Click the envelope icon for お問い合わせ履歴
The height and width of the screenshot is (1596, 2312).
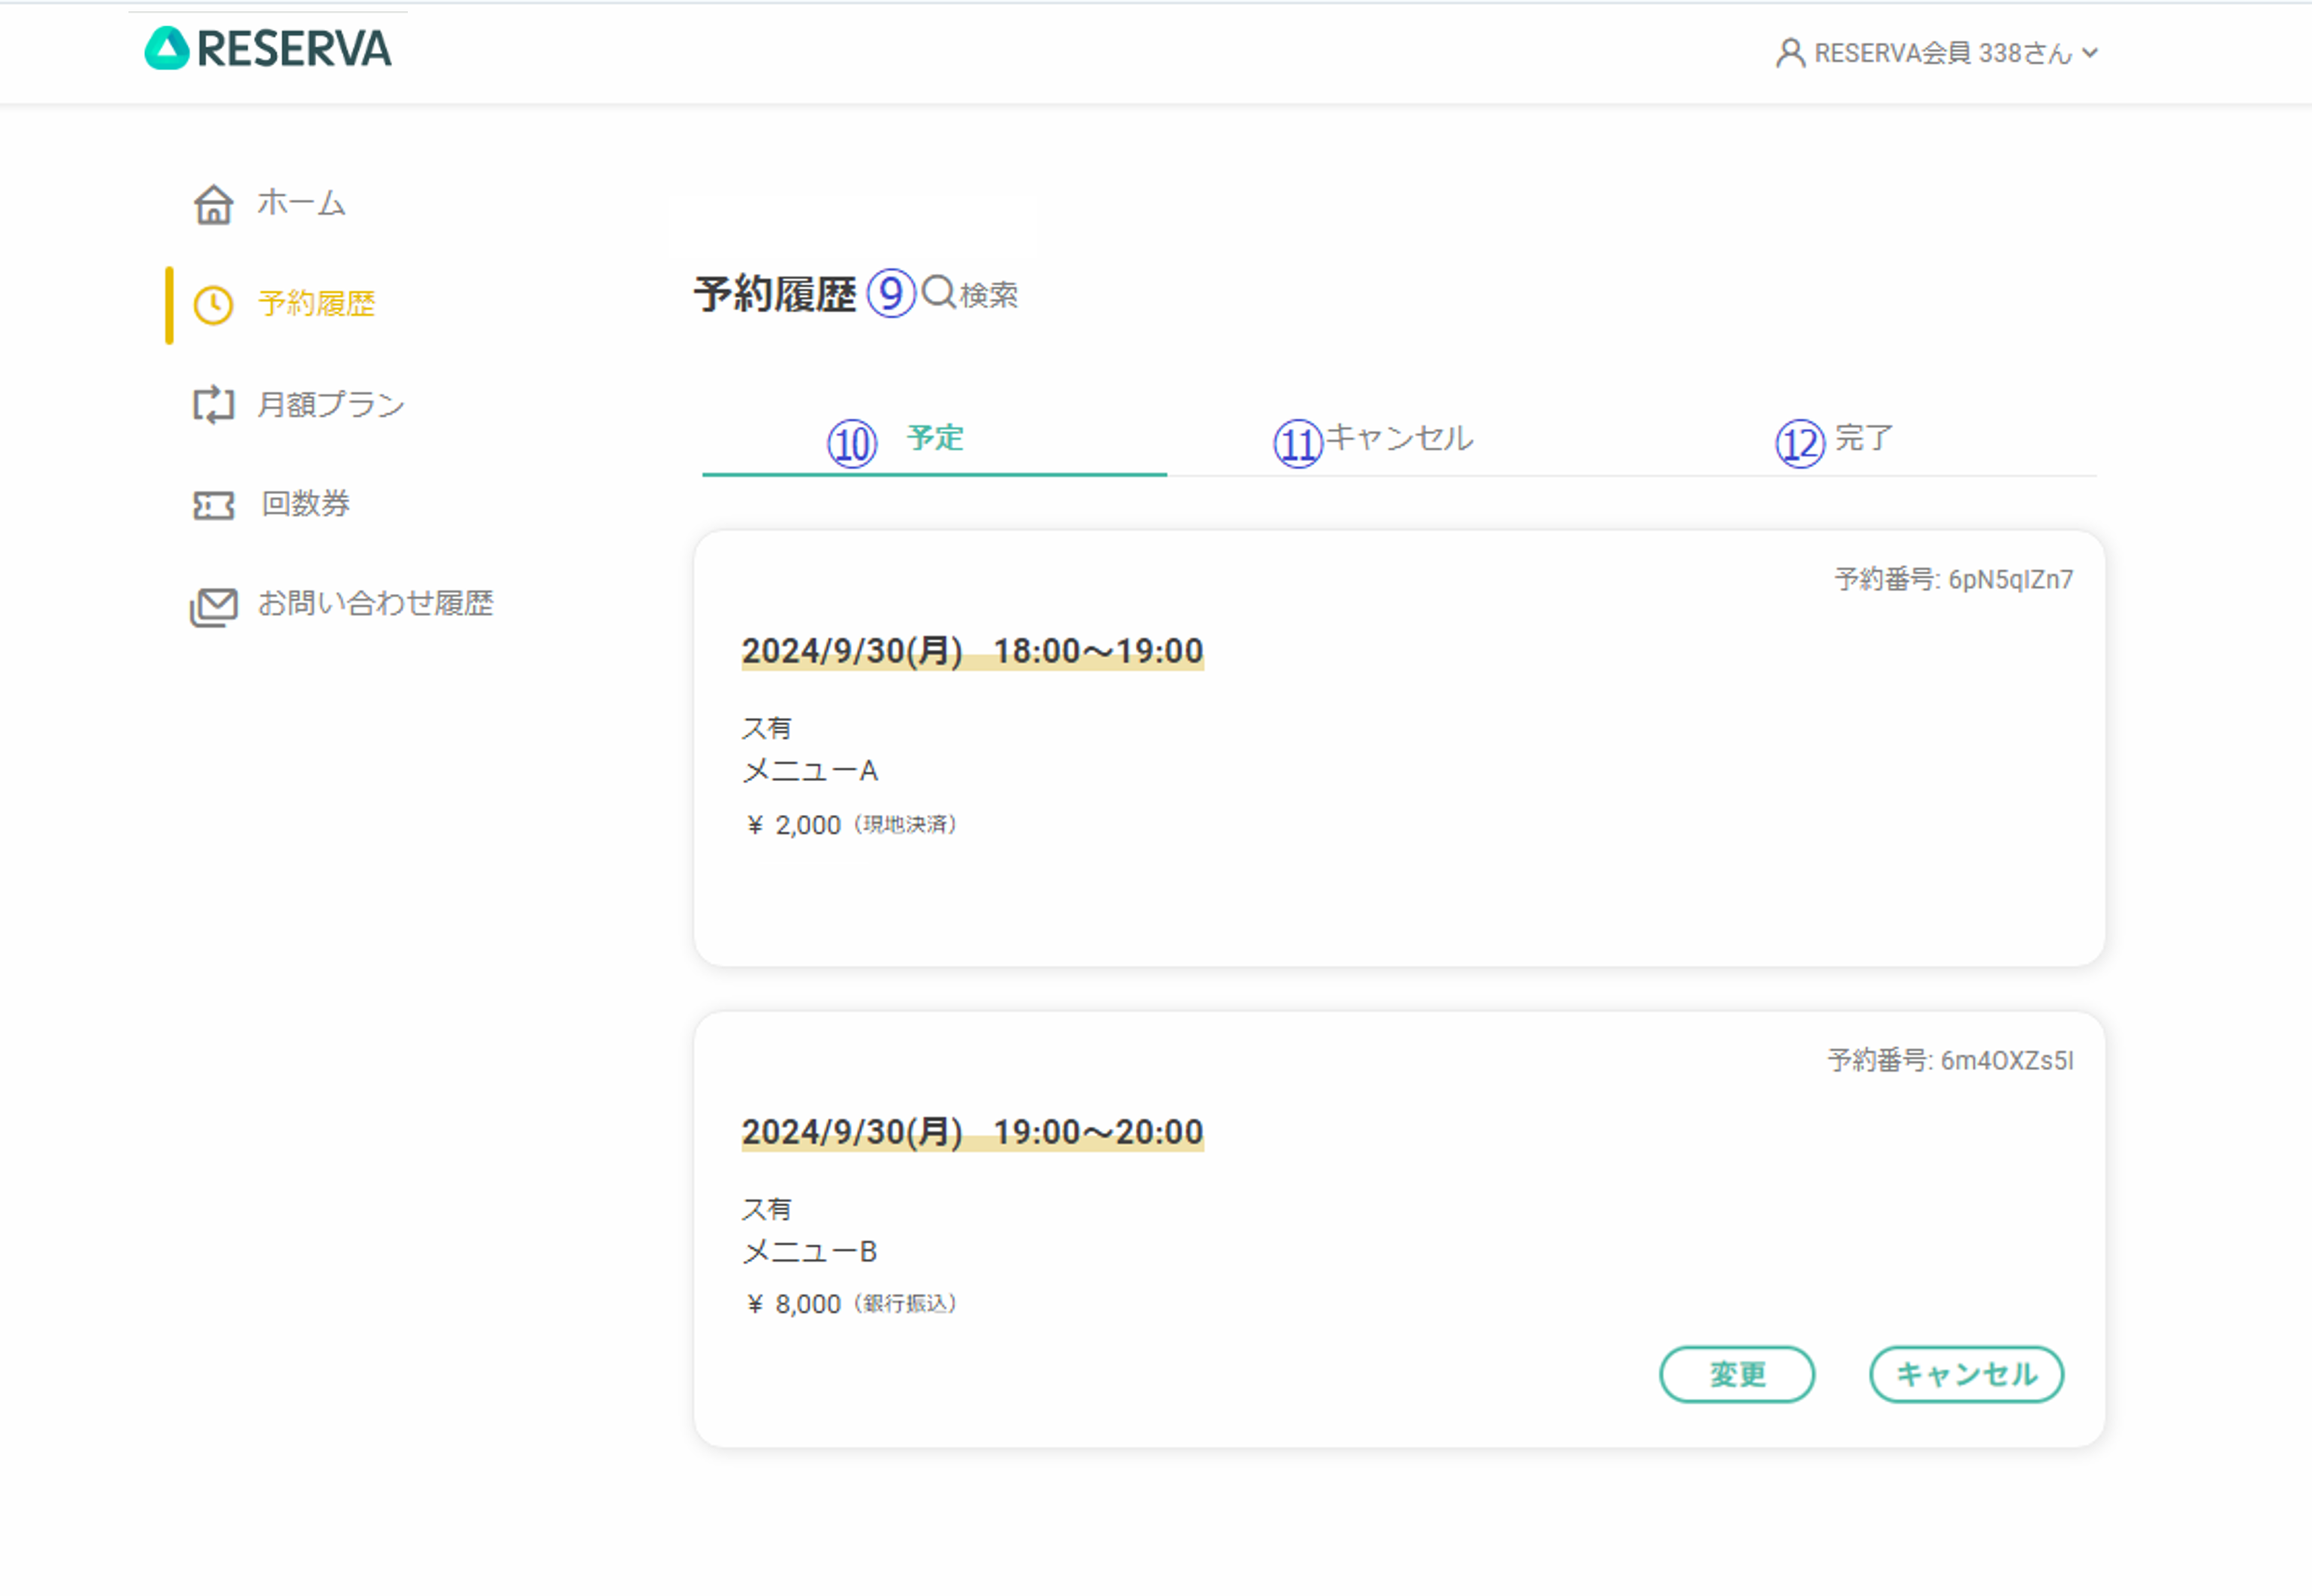click(x=213, y=606)
